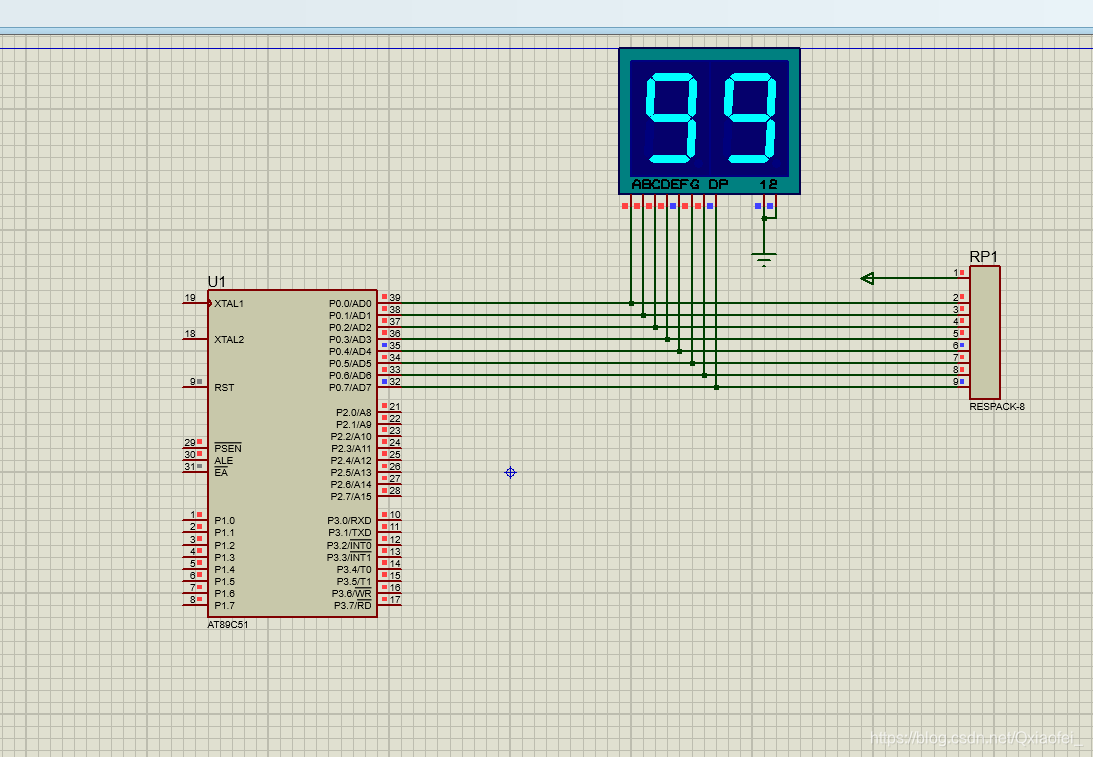The width and height of the screenshot is (1093, 757).
Task: Click the XTAL1 pin label
Action: coord(229,303)
